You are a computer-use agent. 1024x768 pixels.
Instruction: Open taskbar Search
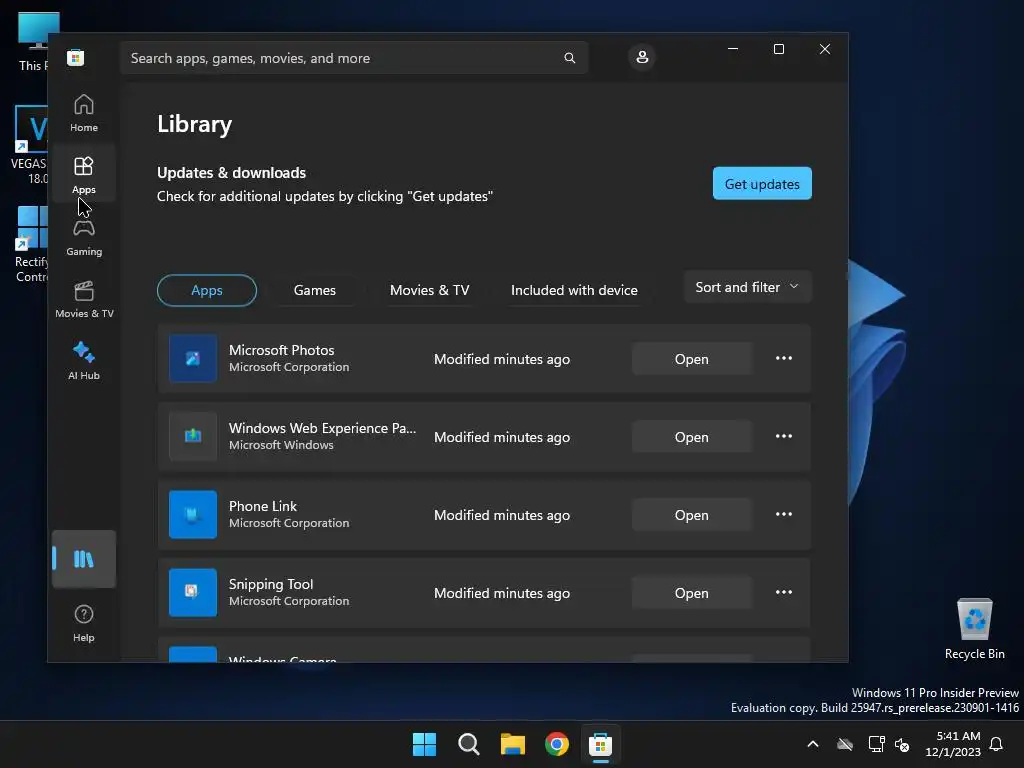[x=468, y=744]
